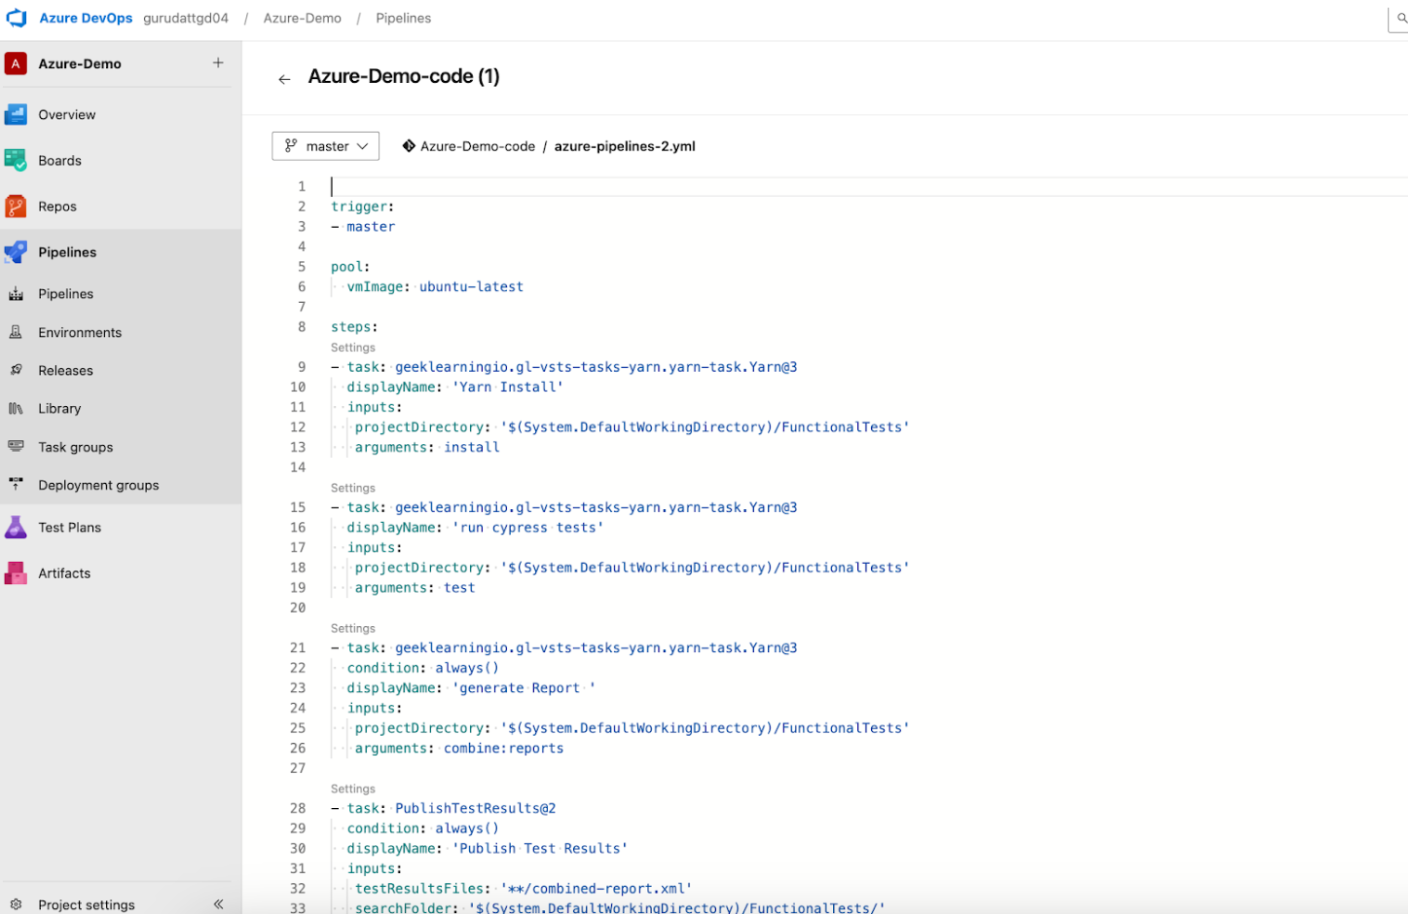The image size is (1408, 914).
Task: Expand the Pipelines section header
Action: 67,252
